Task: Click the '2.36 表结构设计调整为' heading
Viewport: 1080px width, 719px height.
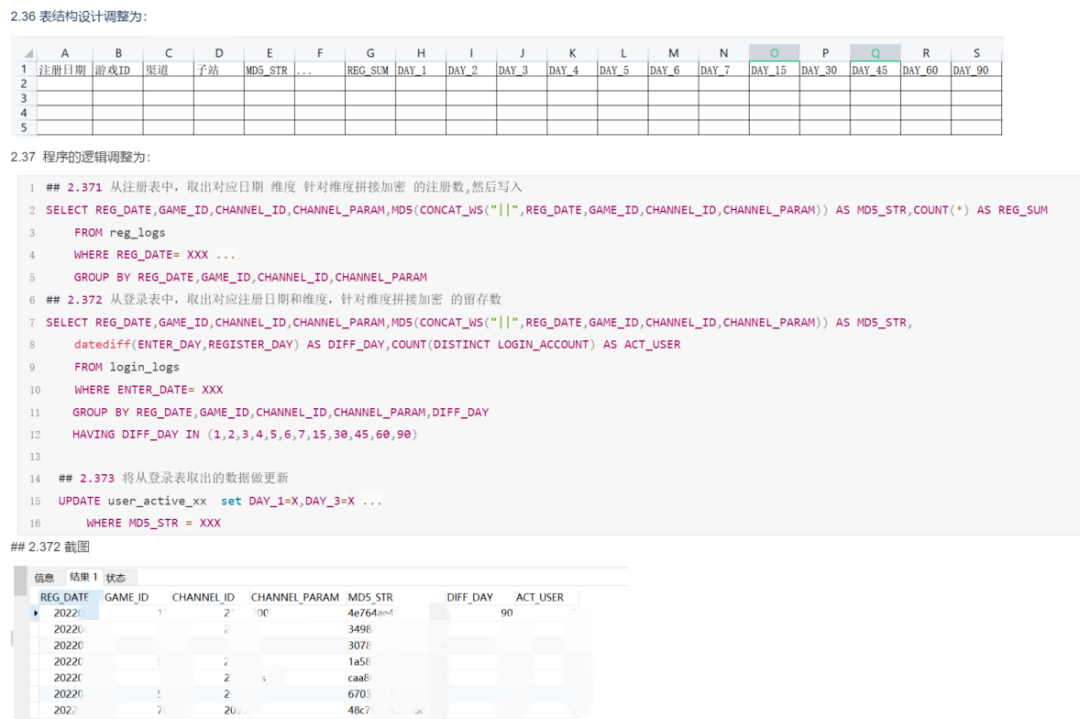Action: 79,17
